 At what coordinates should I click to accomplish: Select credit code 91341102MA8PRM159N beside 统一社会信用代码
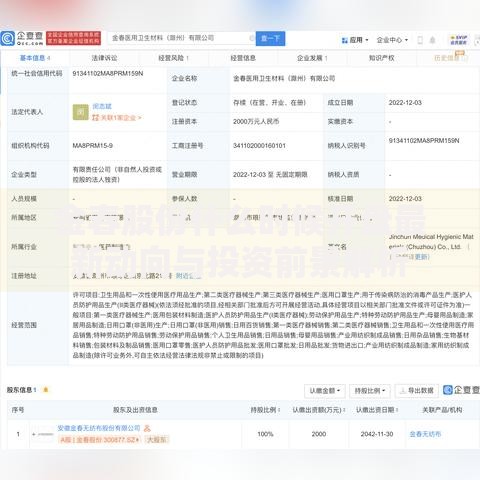[x=108, y=73]
